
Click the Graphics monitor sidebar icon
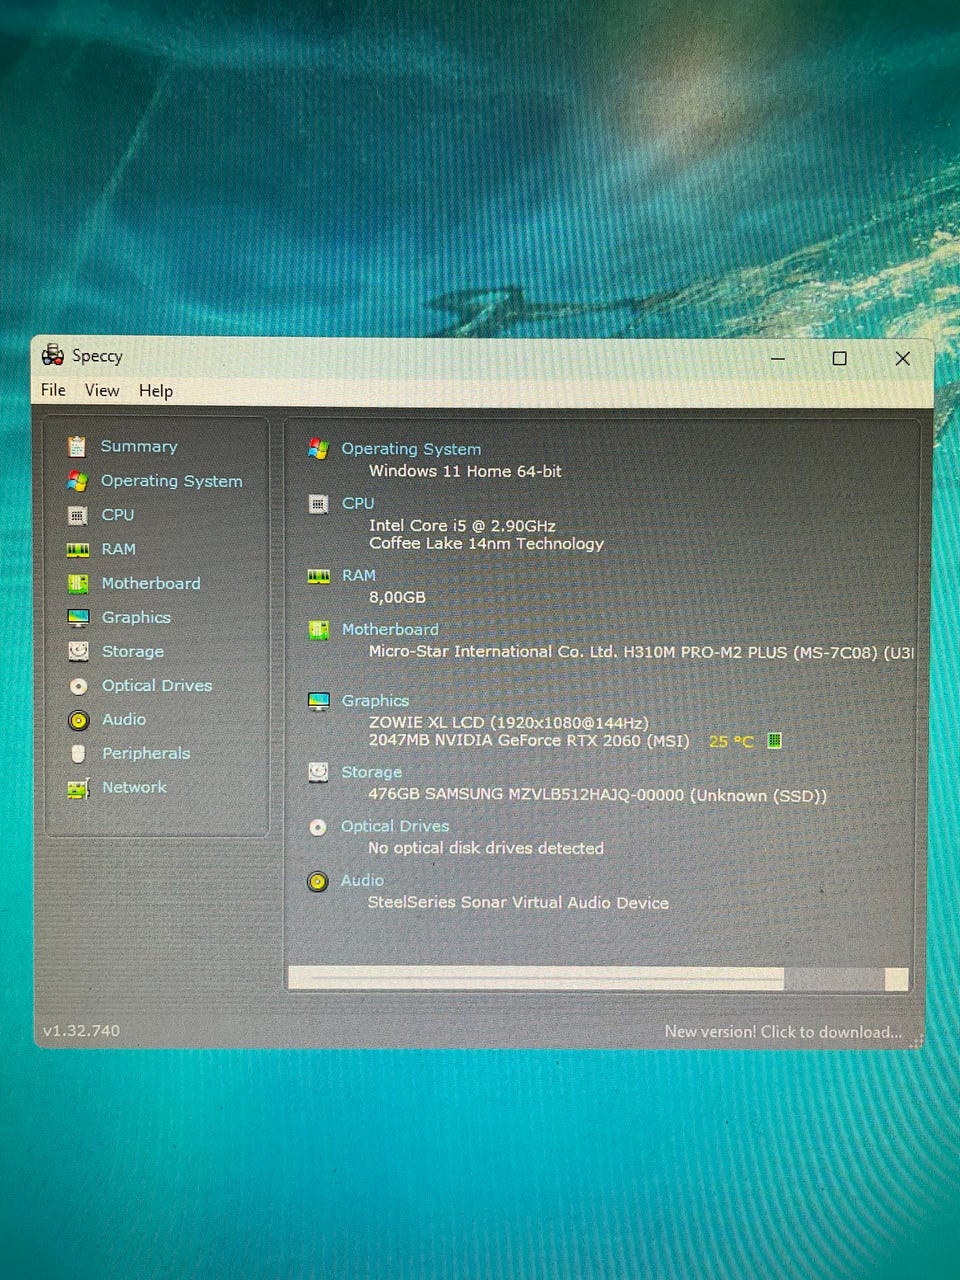(x=78, y=618)
